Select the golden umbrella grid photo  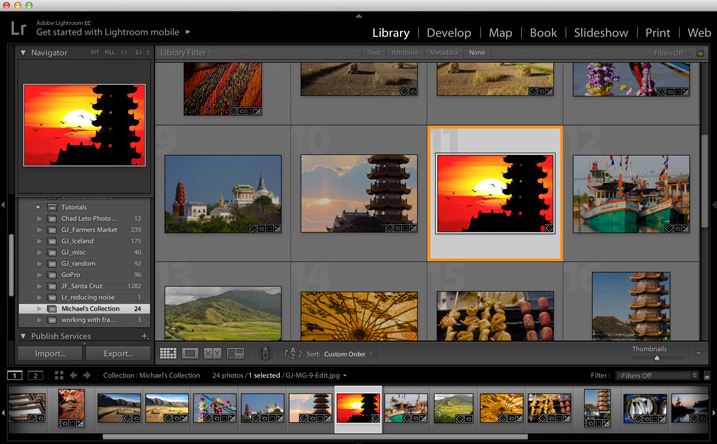point(359,316)
